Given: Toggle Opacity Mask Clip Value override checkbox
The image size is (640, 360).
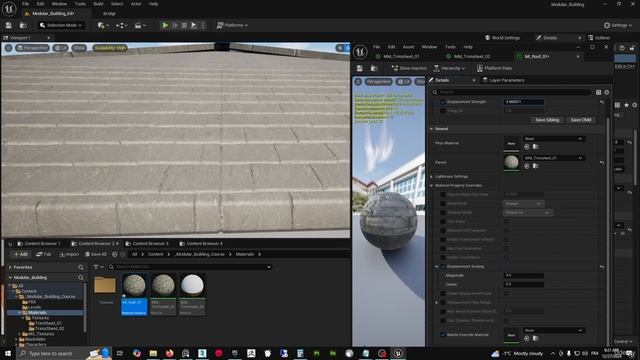Looking at the screenshot, I should point(443,194).
